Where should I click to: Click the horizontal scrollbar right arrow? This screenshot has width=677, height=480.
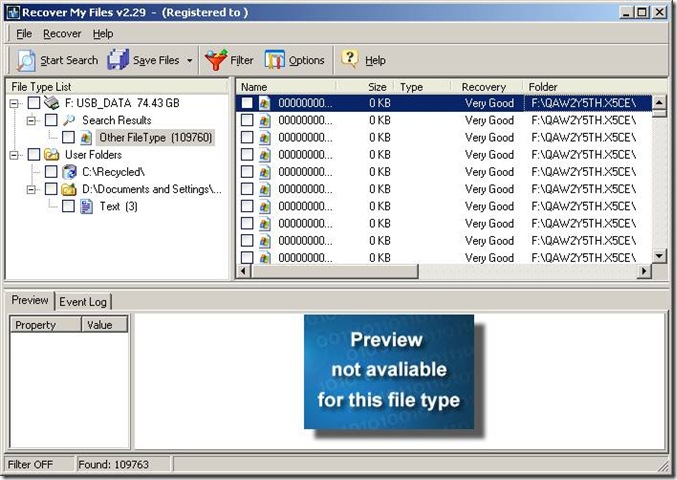click(644, 271)
